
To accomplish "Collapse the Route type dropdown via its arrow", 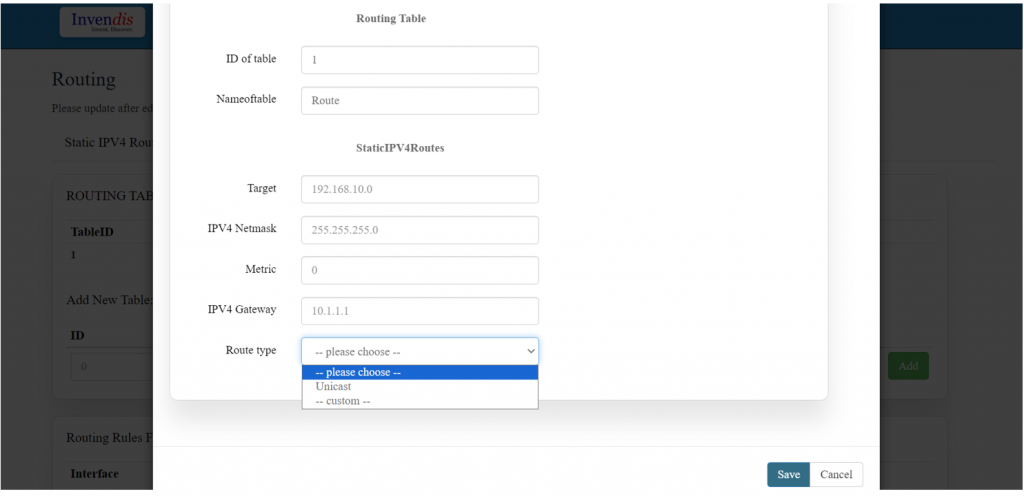I will pyautogui.click(x=530, y=352).
